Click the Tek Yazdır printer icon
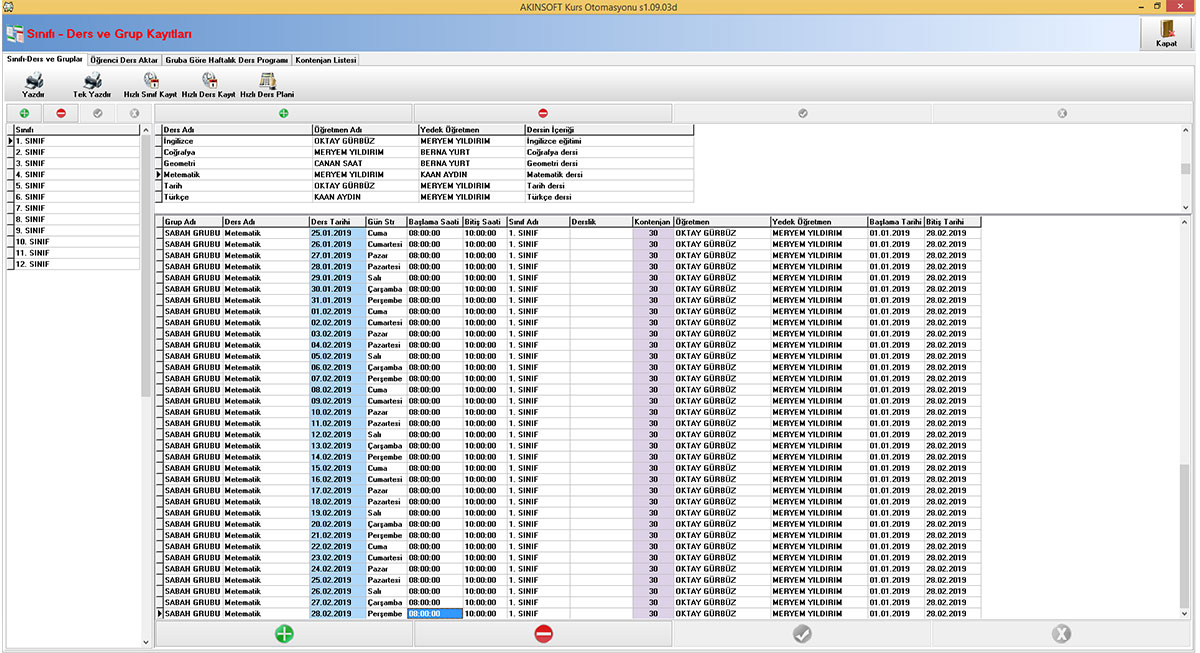 (92, 81)
